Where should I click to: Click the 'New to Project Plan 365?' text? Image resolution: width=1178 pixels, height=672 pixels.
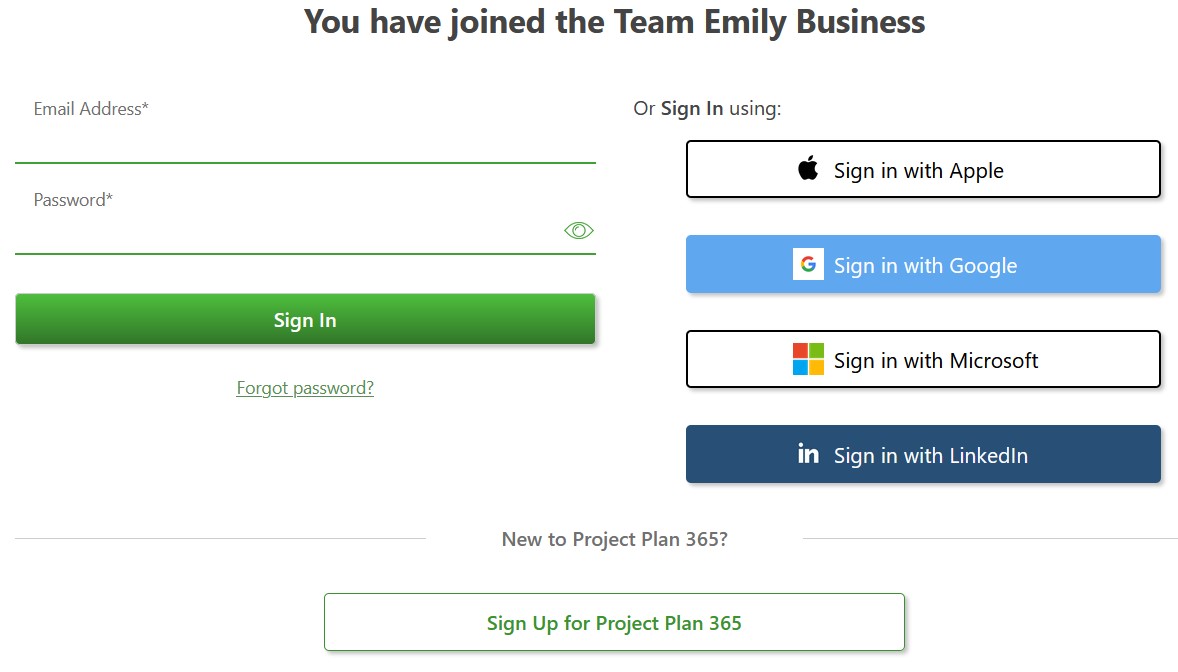coord(615,540)
